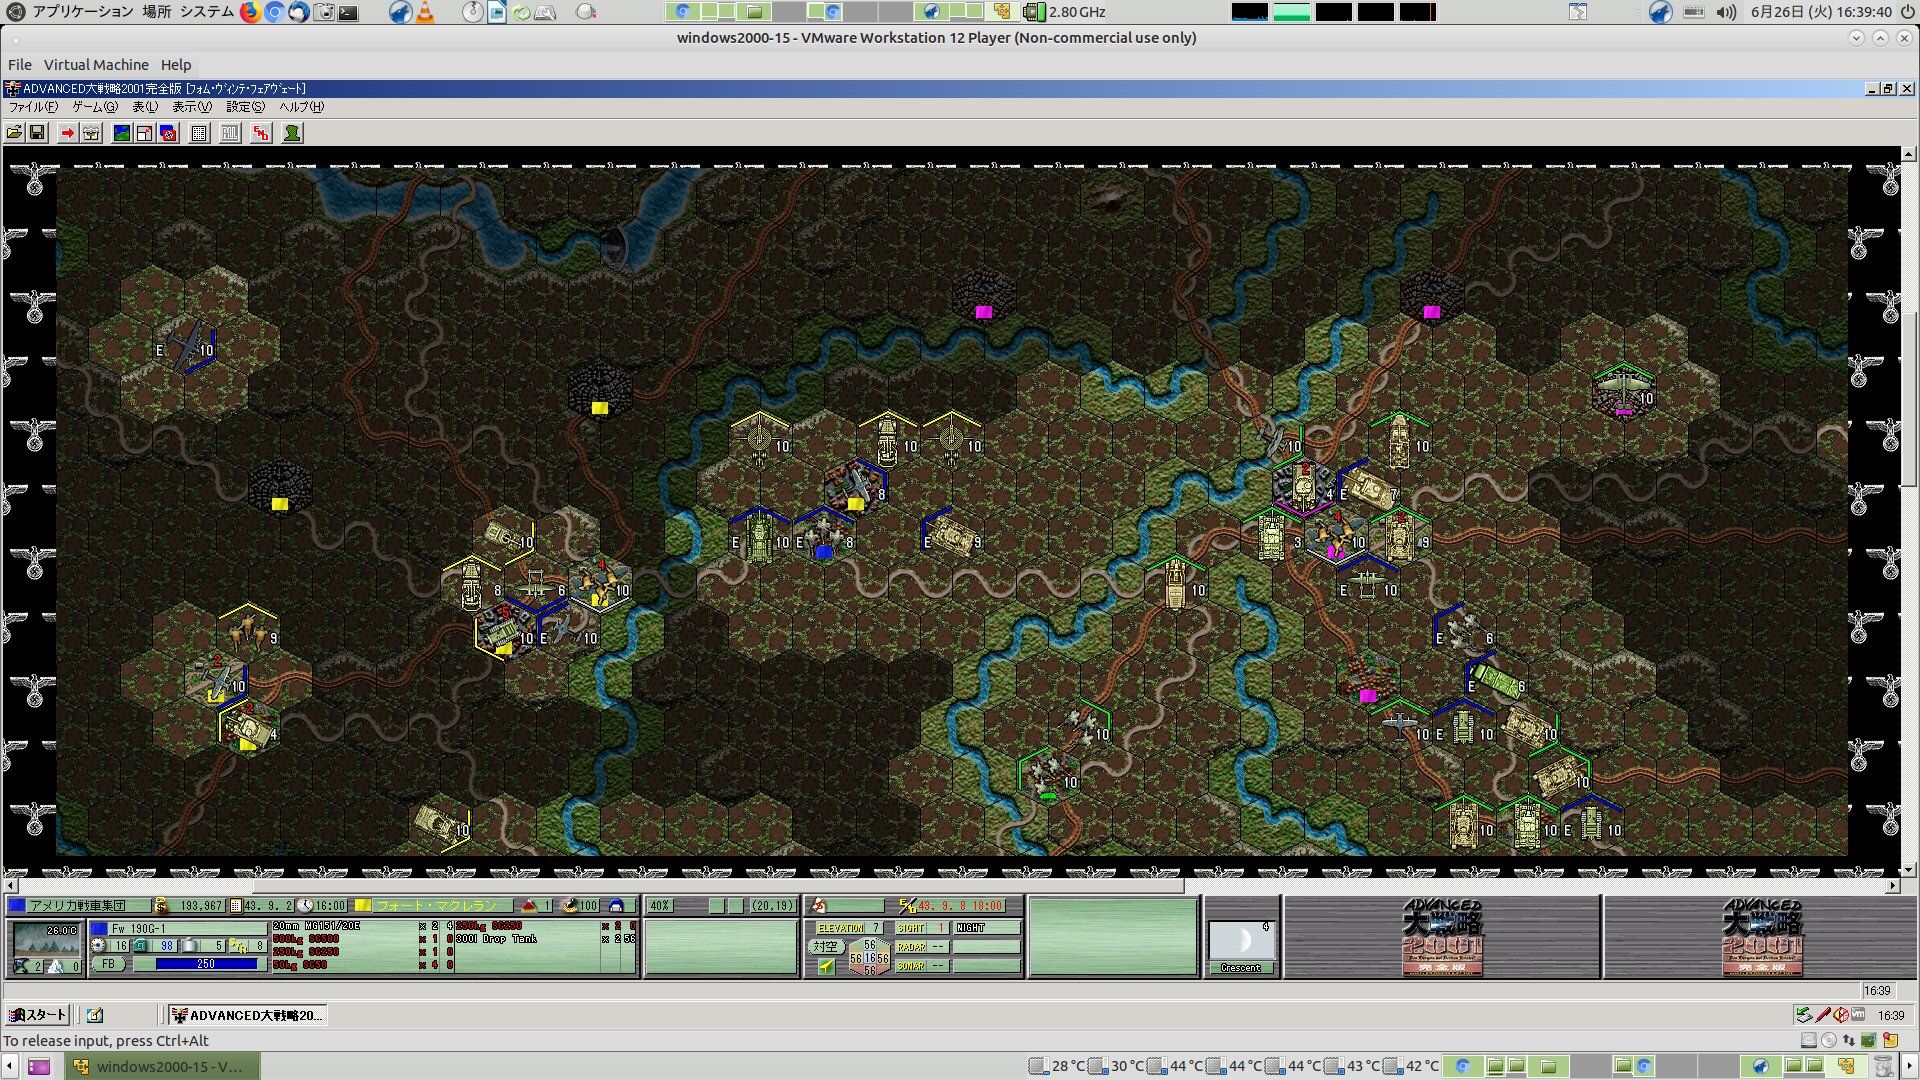Screen dimensions: 1920x1080
Task: Select the bomber unit on northwest hex
Action: tap(186, 347)
